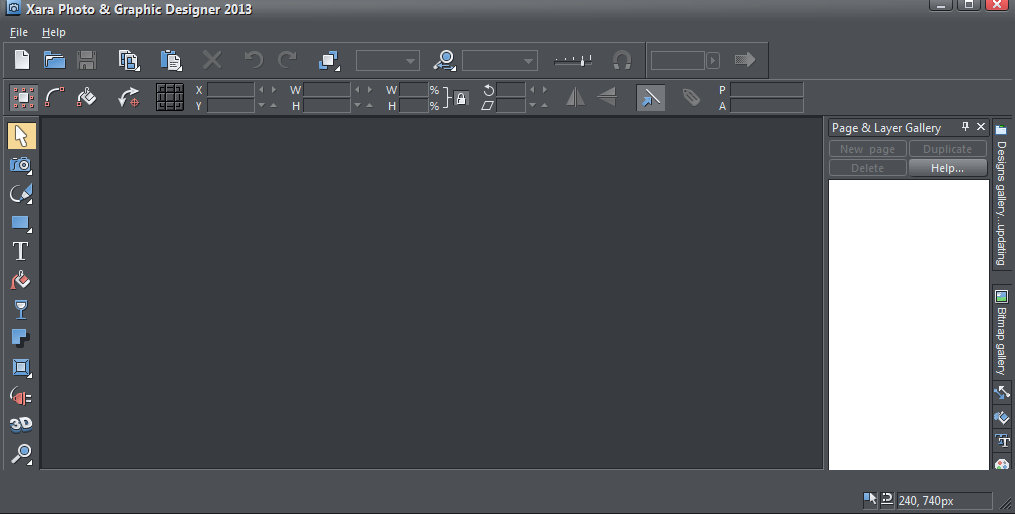
Task: Adjust the quality slider in toolbar
Action: click(573, 61)
